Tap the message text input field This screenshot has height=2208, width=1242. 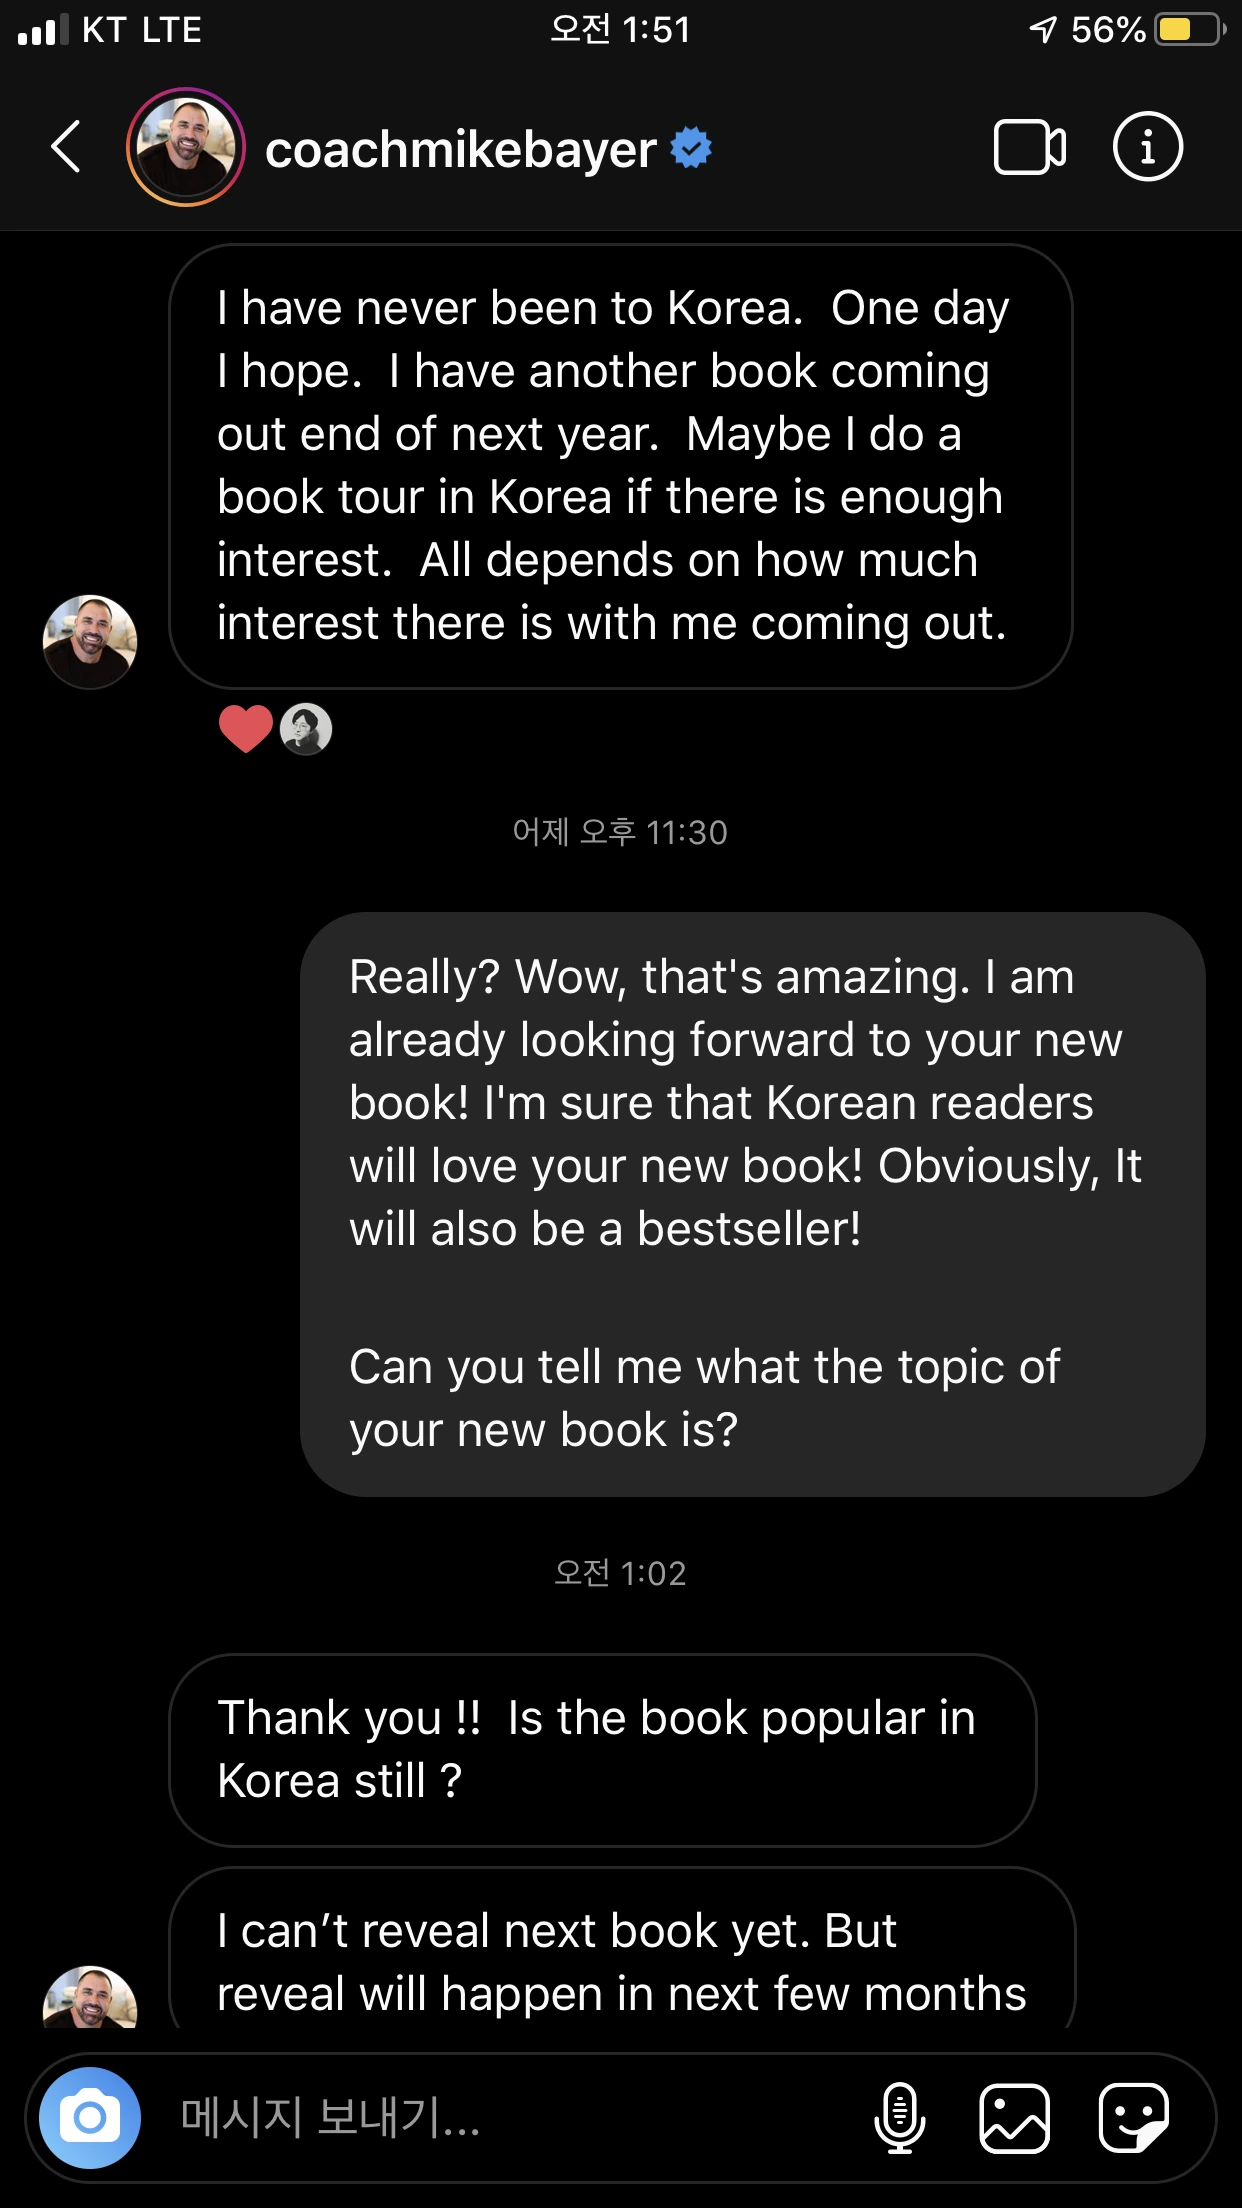coord(500,2117)
